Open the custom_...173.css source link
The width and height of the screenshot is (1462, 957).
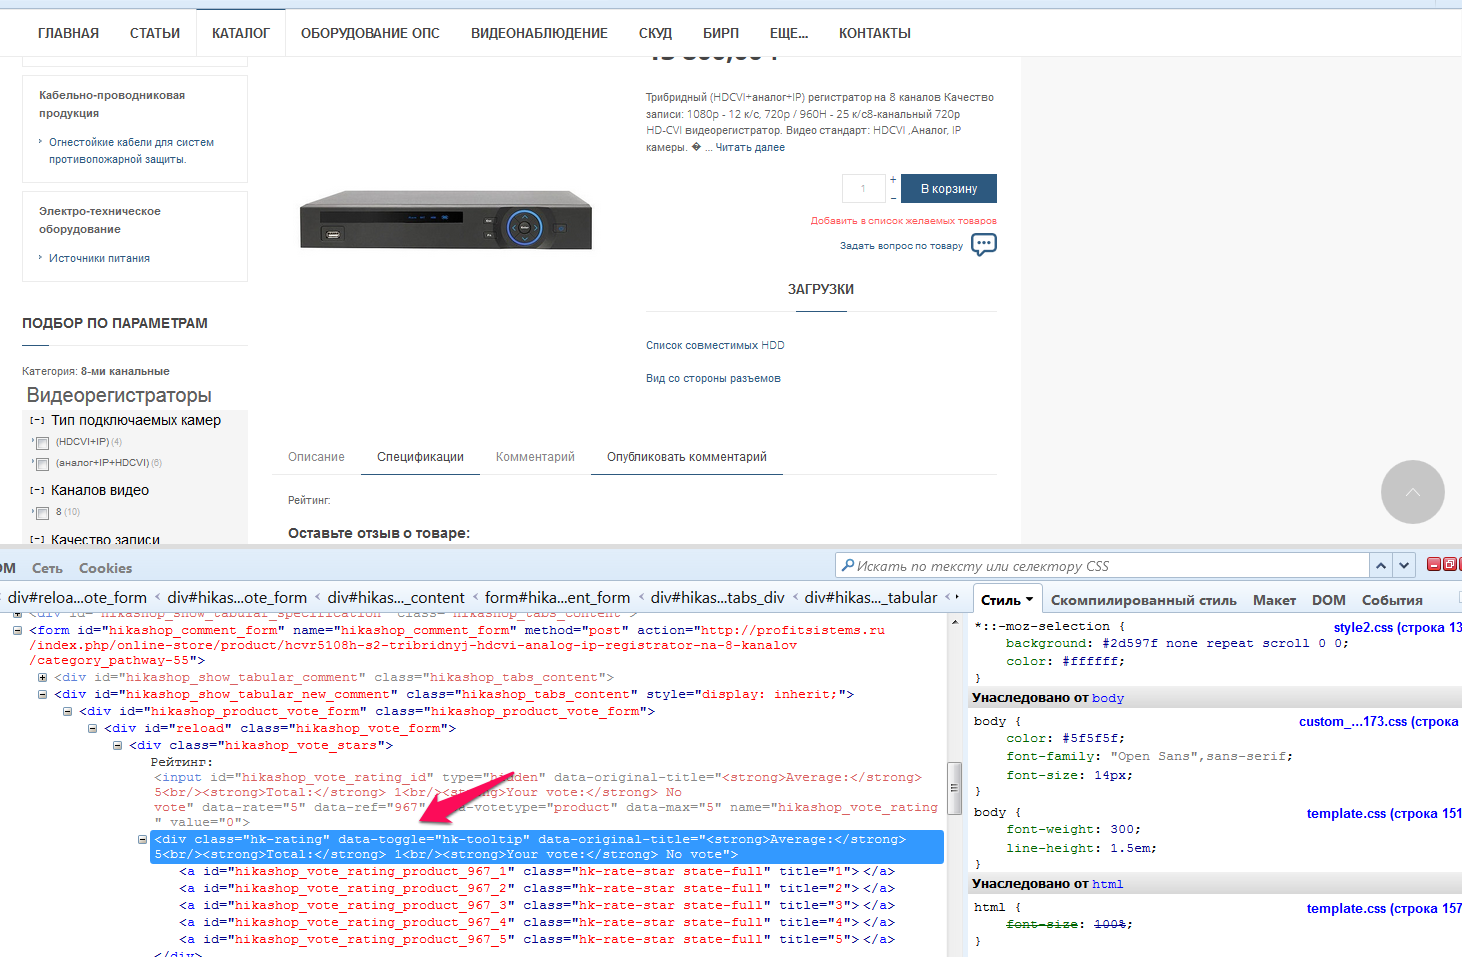point(1379,721)
